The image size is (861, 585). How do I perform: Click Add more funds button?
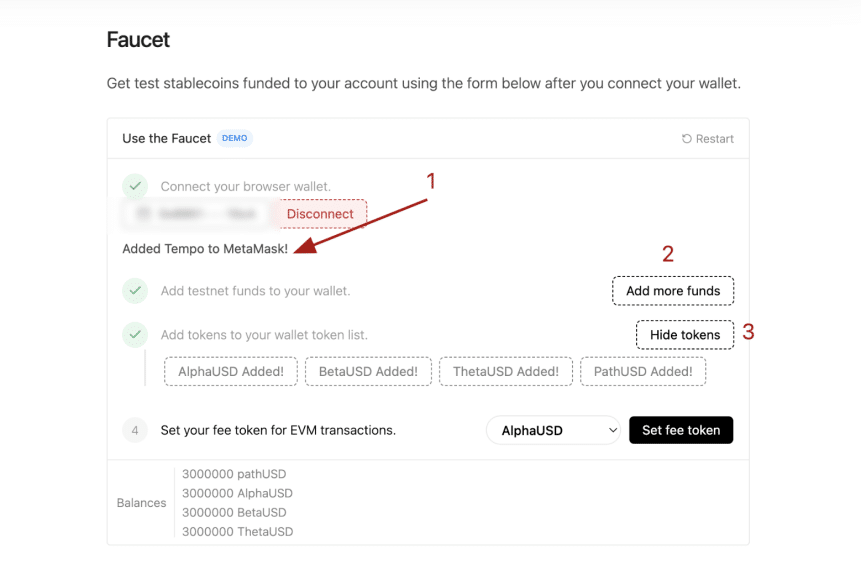pos(673,291)
